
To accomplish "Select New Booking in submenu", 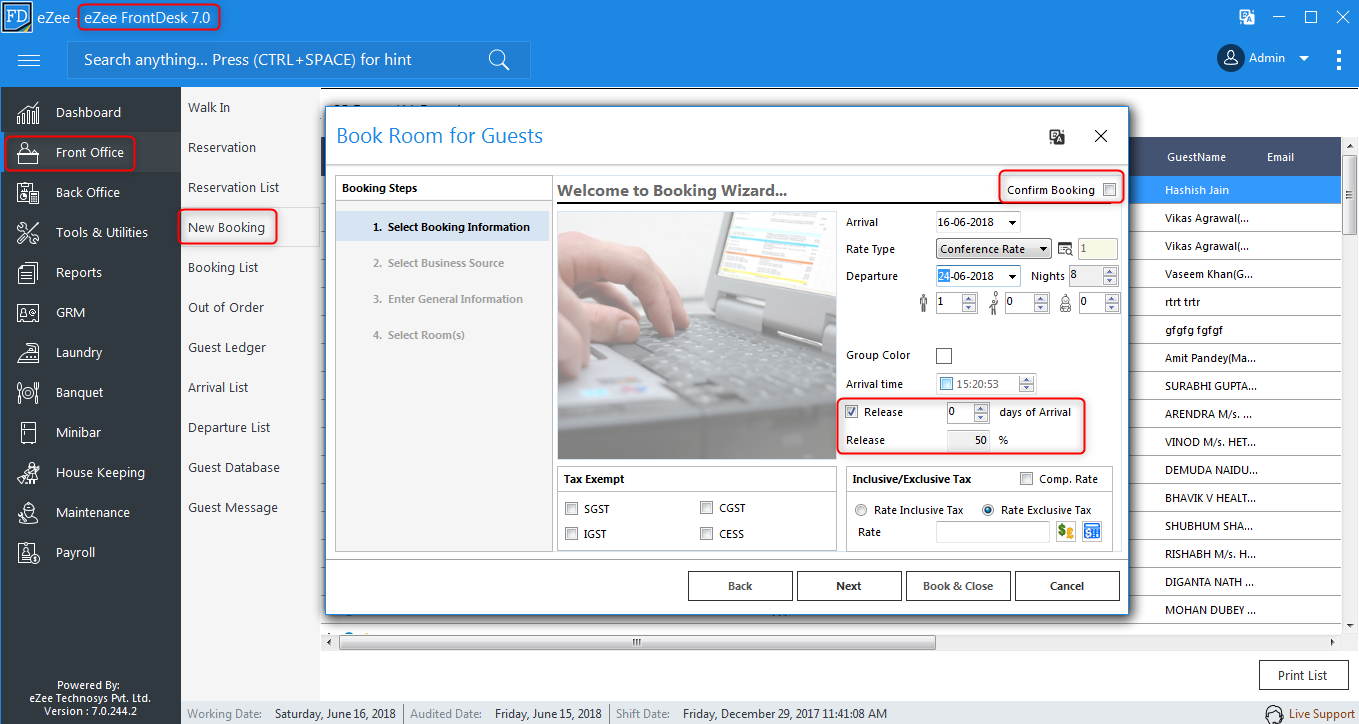I will [227, 228].
